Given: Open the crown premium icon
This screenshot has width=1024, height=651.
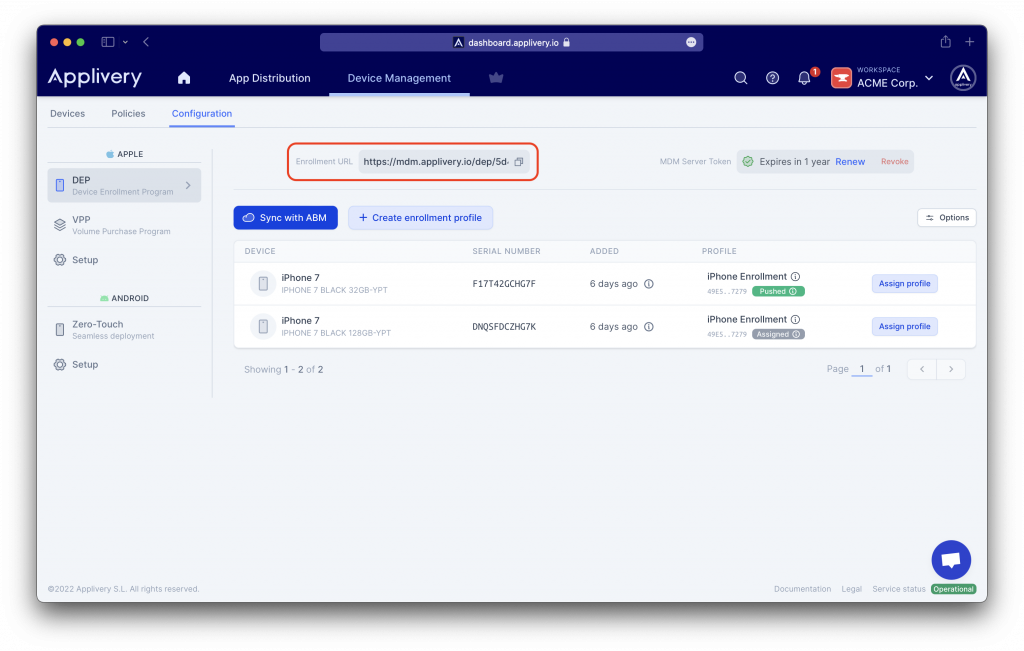Looking at the screenshot, I should pyautogui.click(x=496, y=78).
